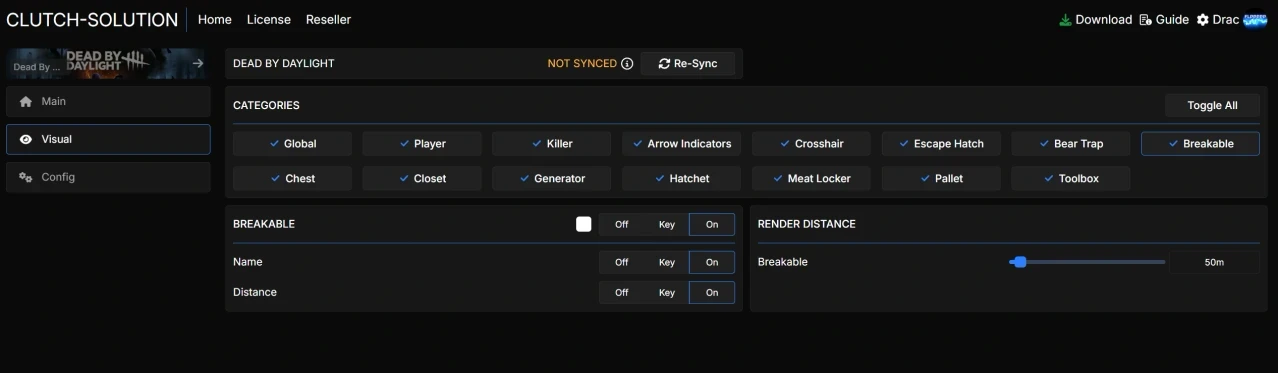Open the Dead By Daylight game selector
The image size is (1278, 373).
click(x=106, y=64)
